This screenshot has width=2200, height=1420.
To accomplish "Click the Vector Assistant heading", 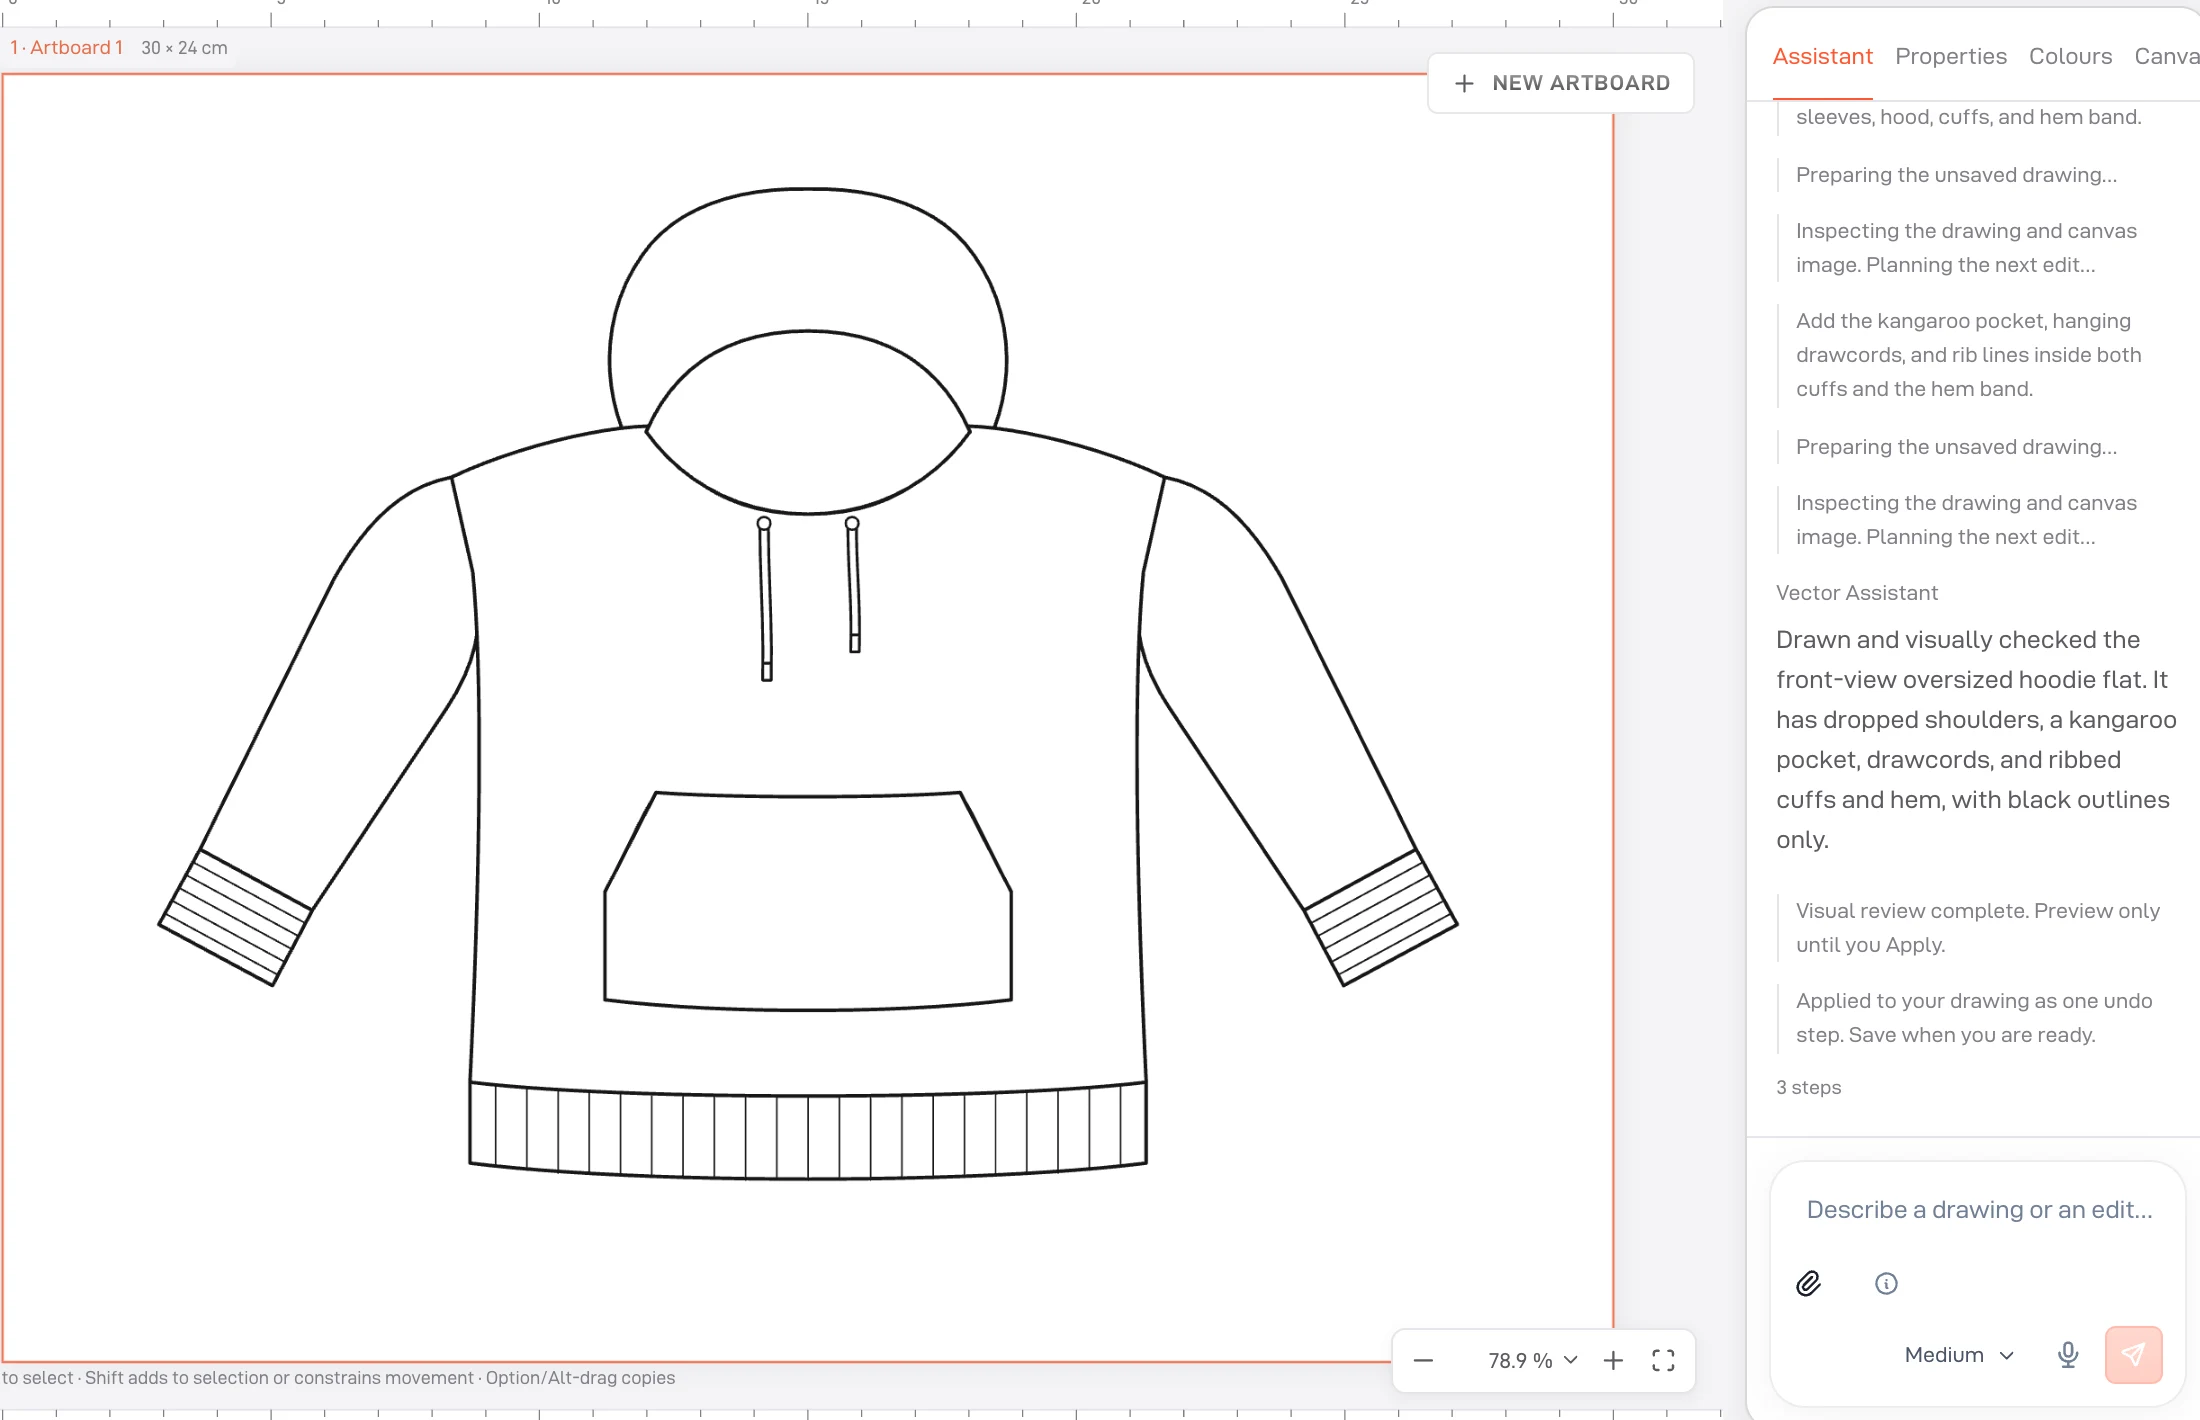I will pos(1856,593).
